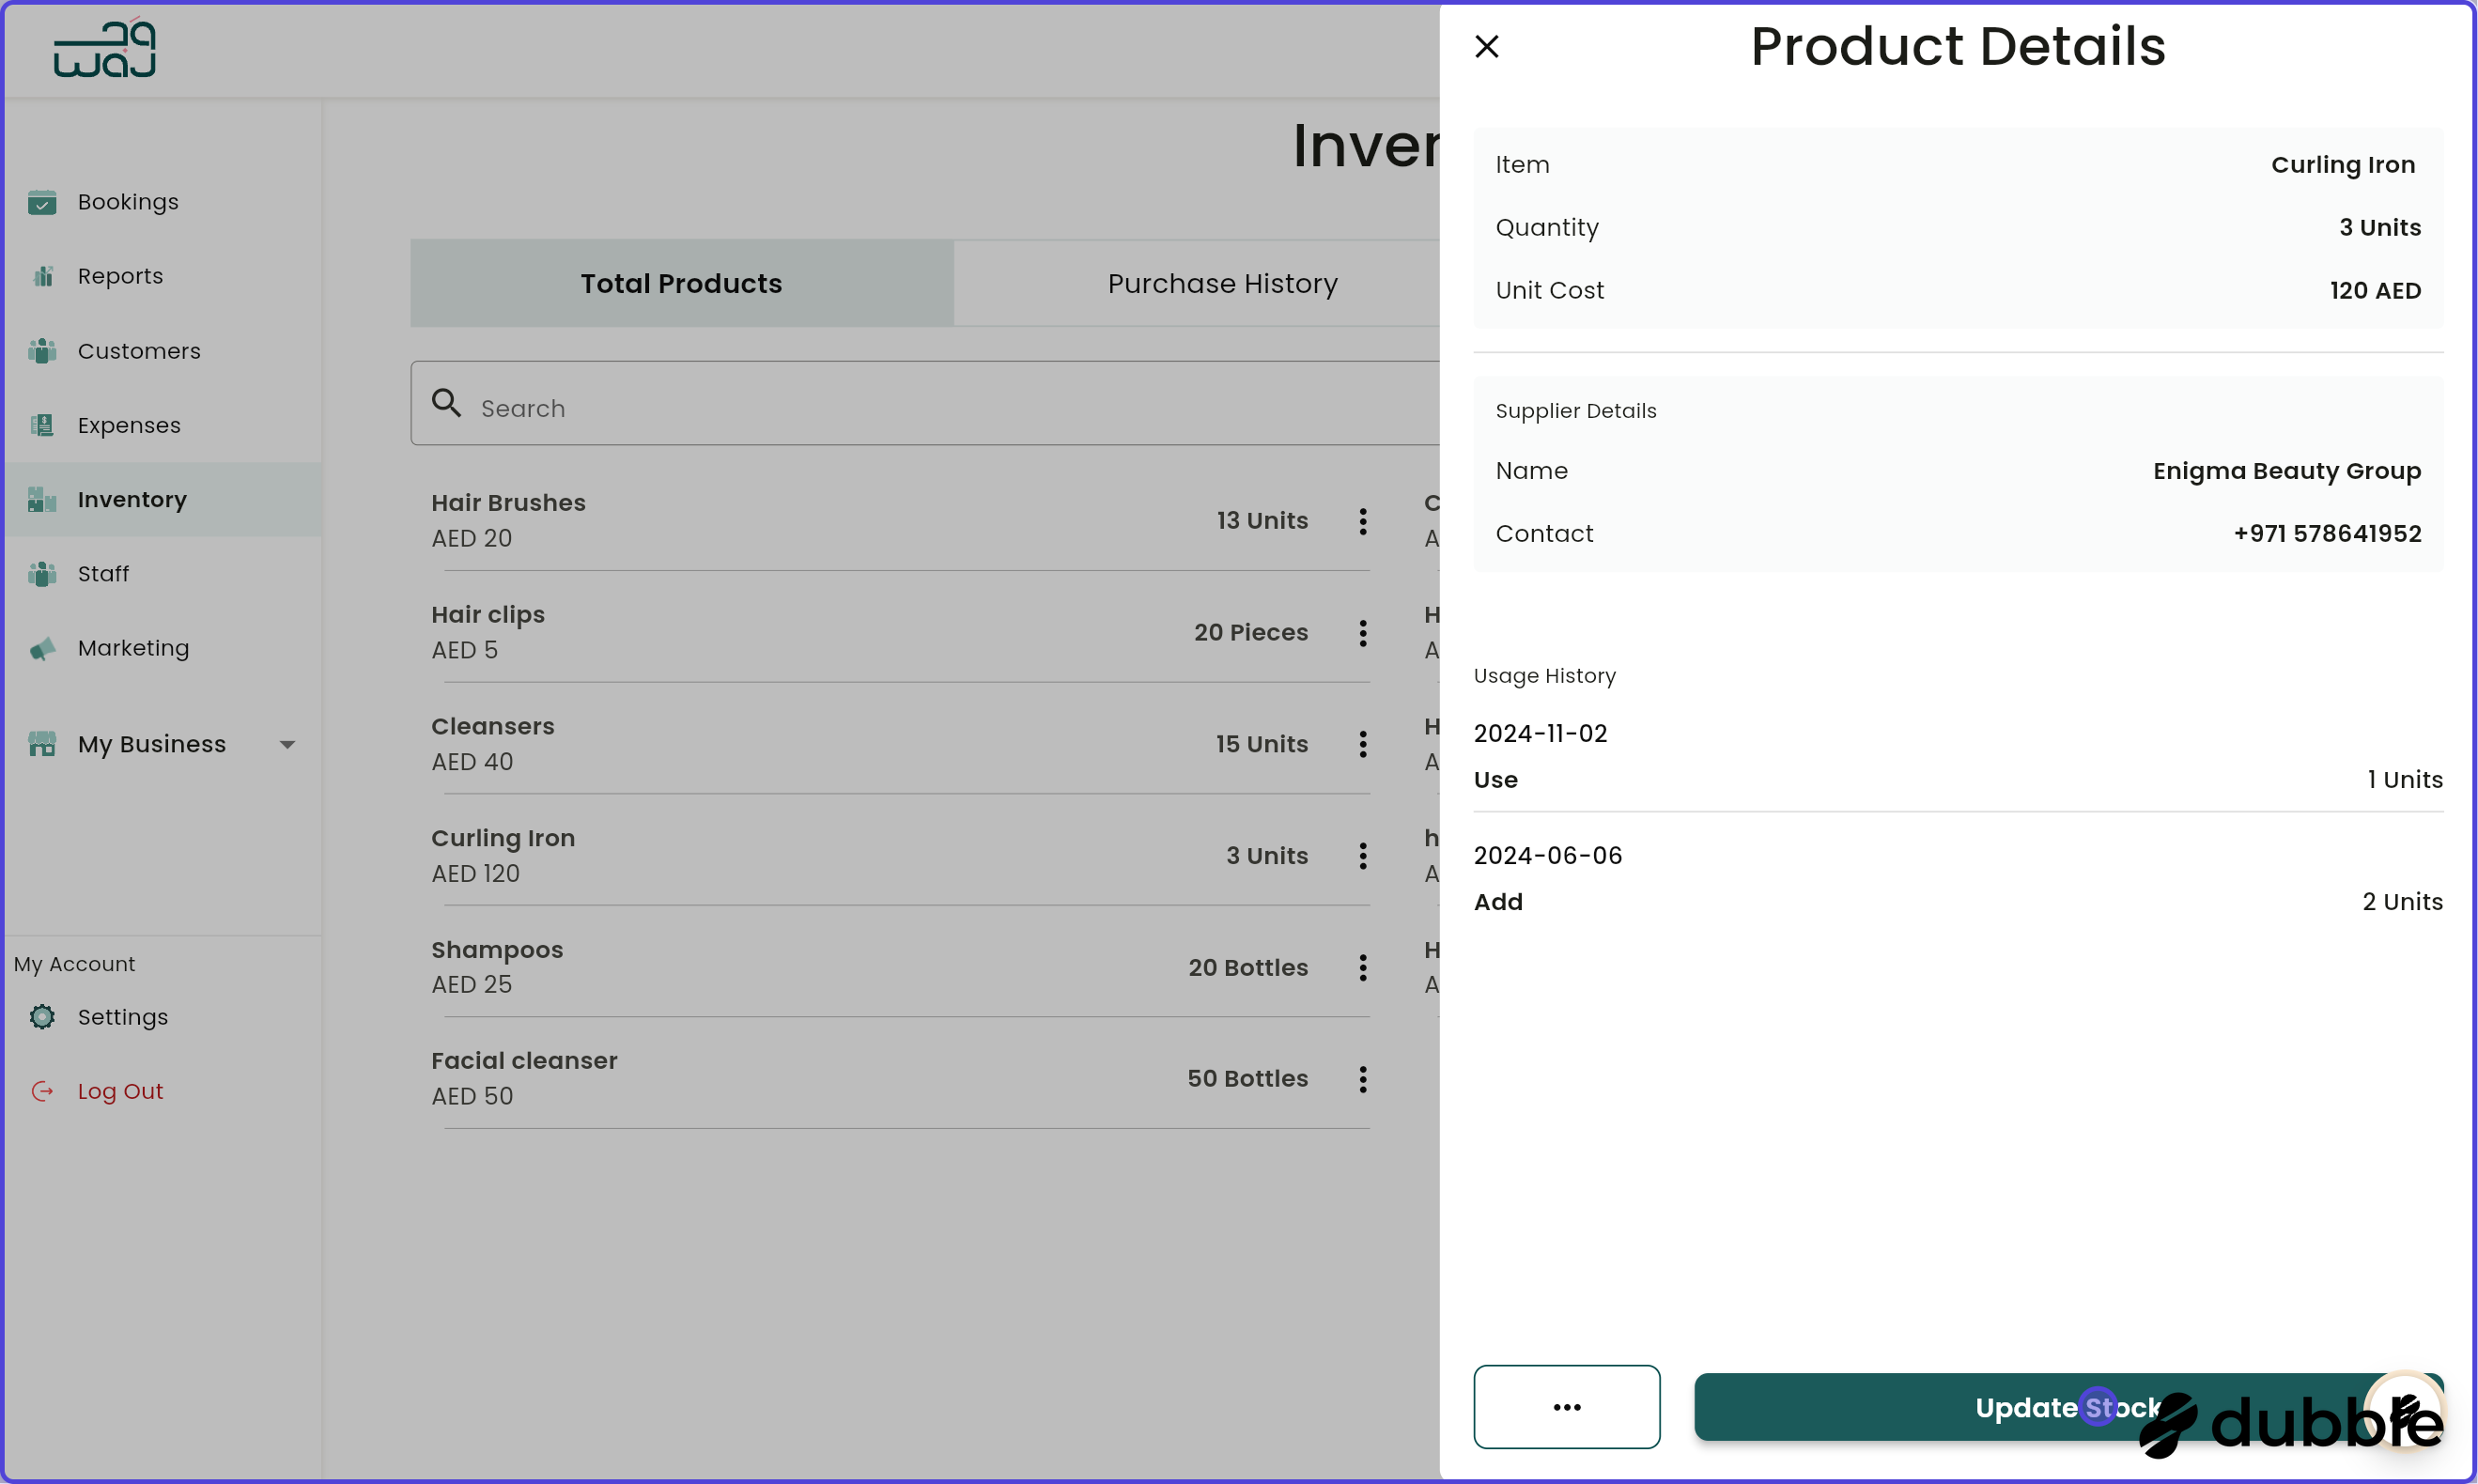Open the options menu for Hair Brushes
The width and height of the screenshot is (2478, 1484).
(1362, 521)
